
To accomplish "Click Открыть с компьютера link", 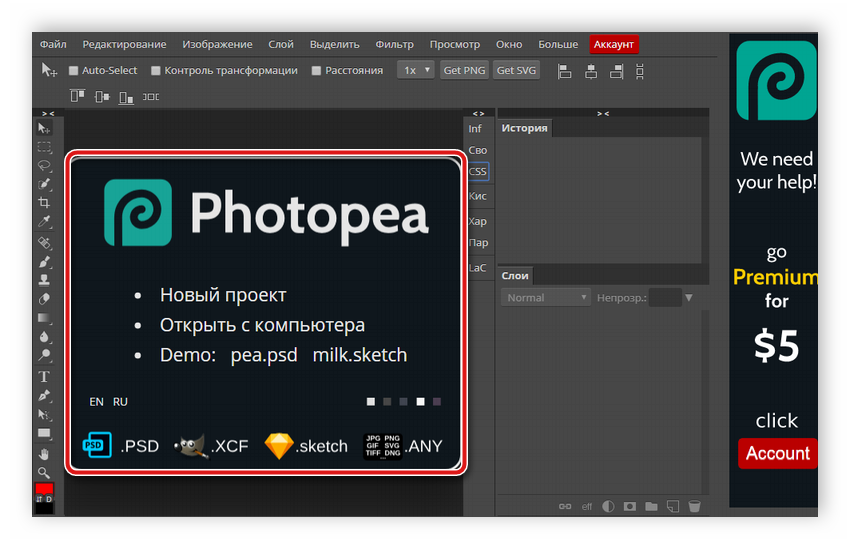I will pyautogui.click(x=262, y=325).
